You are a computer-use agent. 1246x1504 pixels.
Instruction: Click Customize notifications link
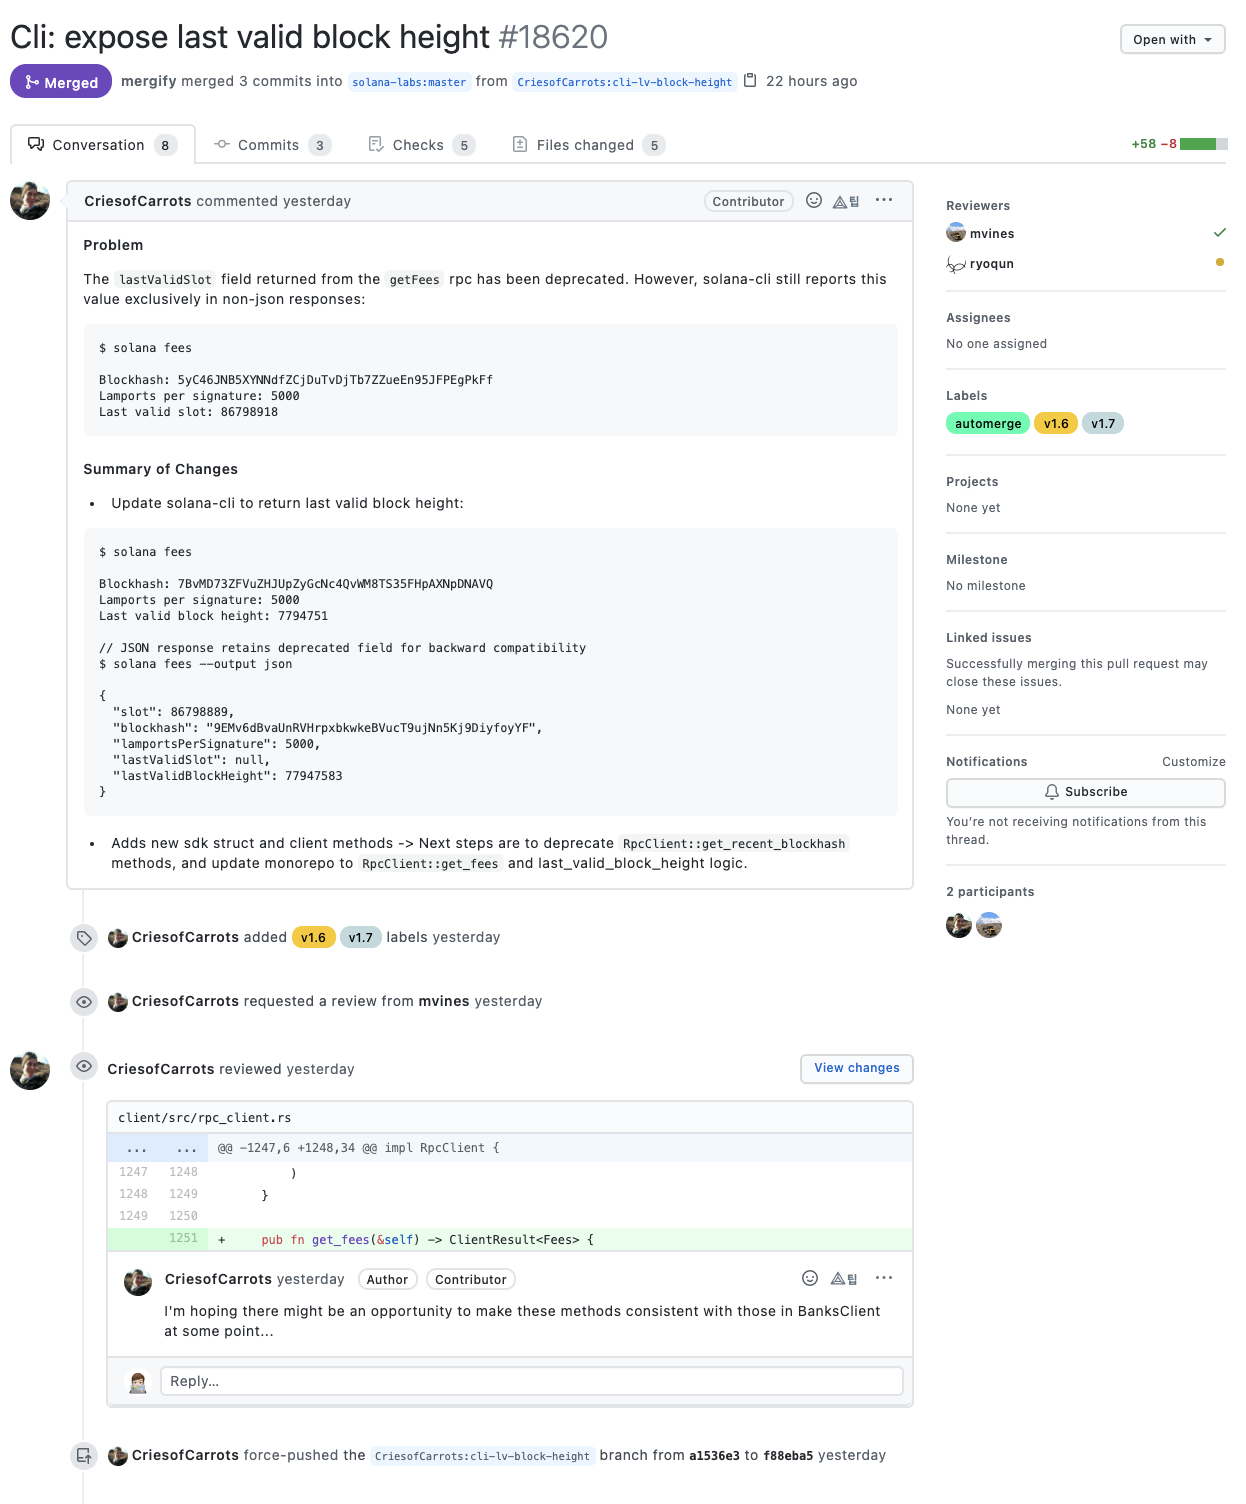tap(1193, 761)
